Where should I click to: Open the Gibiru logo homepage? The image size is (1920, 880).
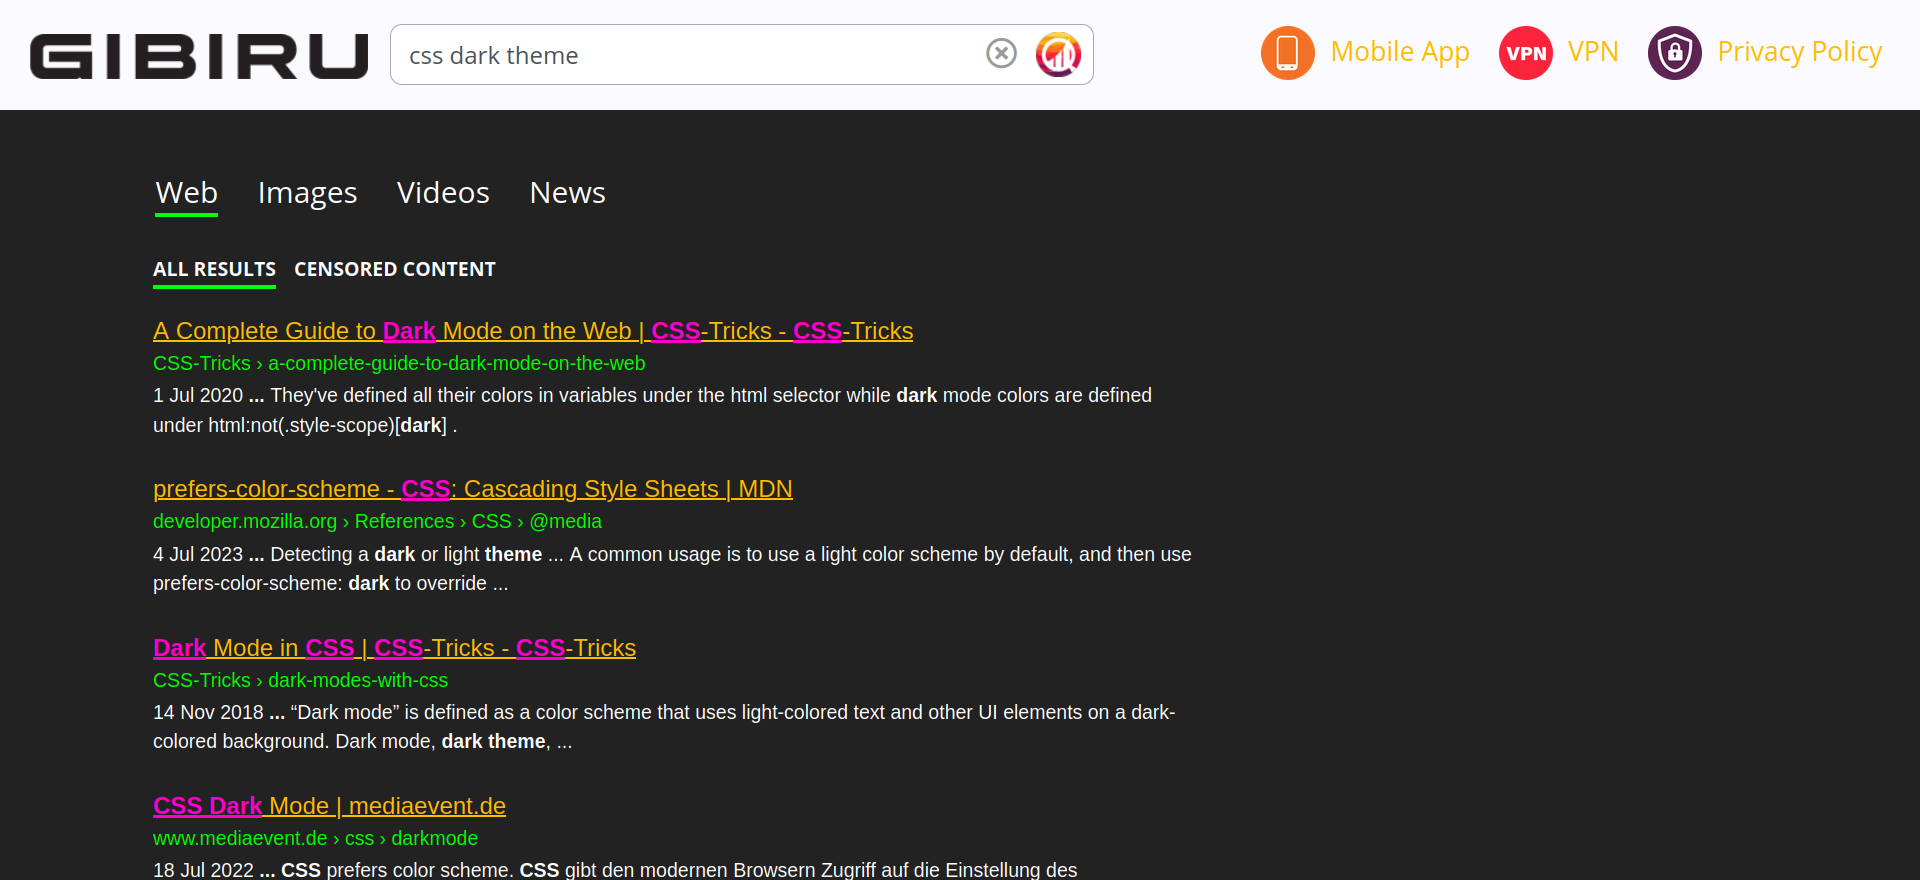click(199, 56)
